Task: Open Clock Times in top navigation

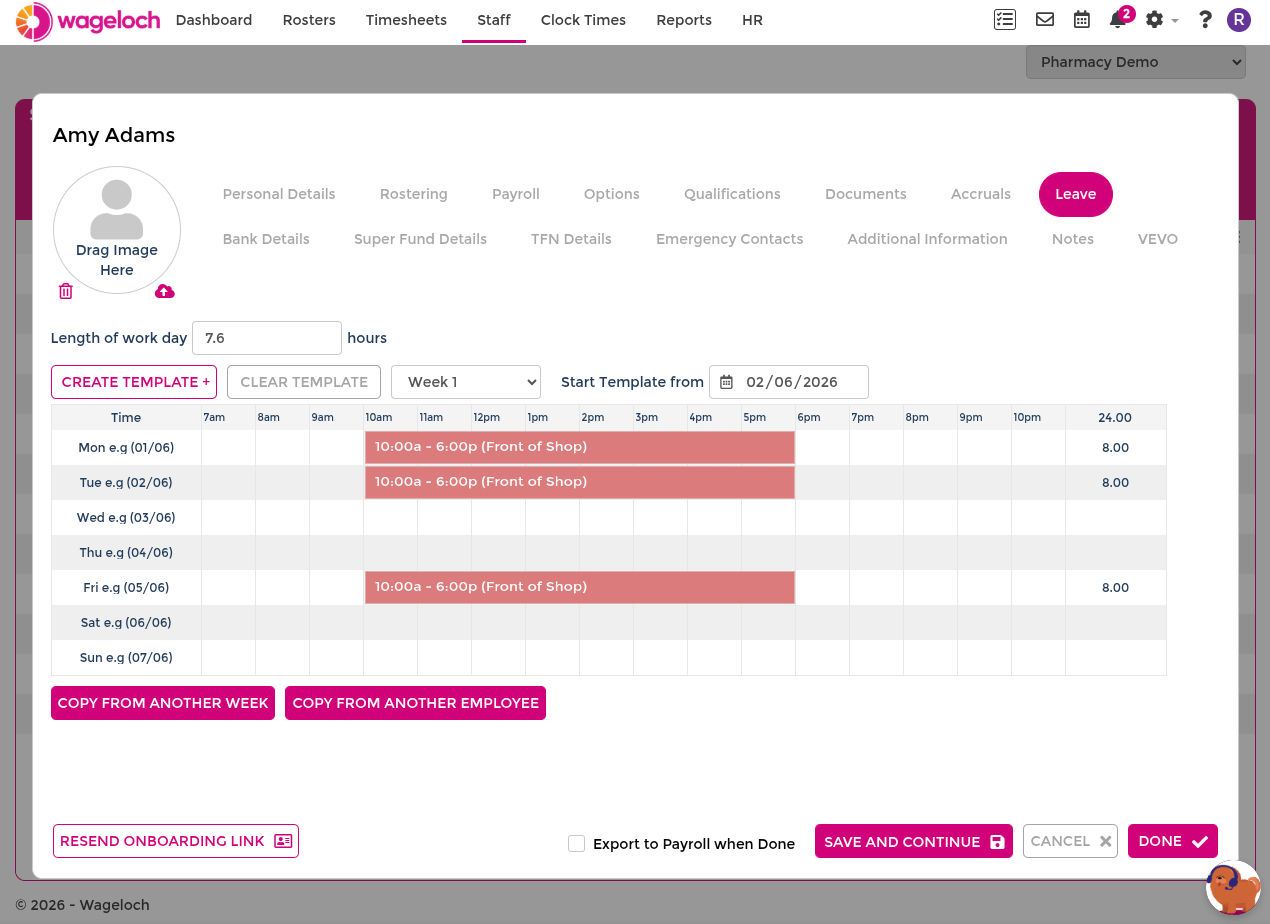Action: click(x=583, y=20)
